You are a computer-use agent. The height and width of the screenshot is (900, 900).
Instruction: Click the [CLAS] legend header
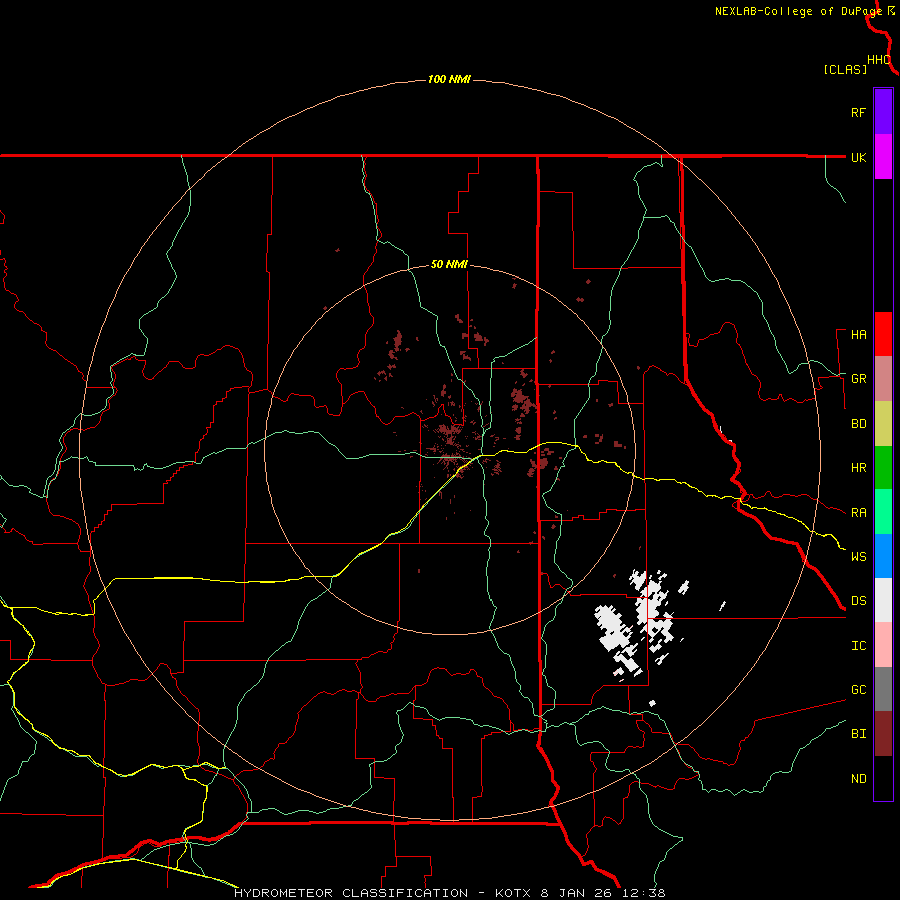[x=845, y=69]
